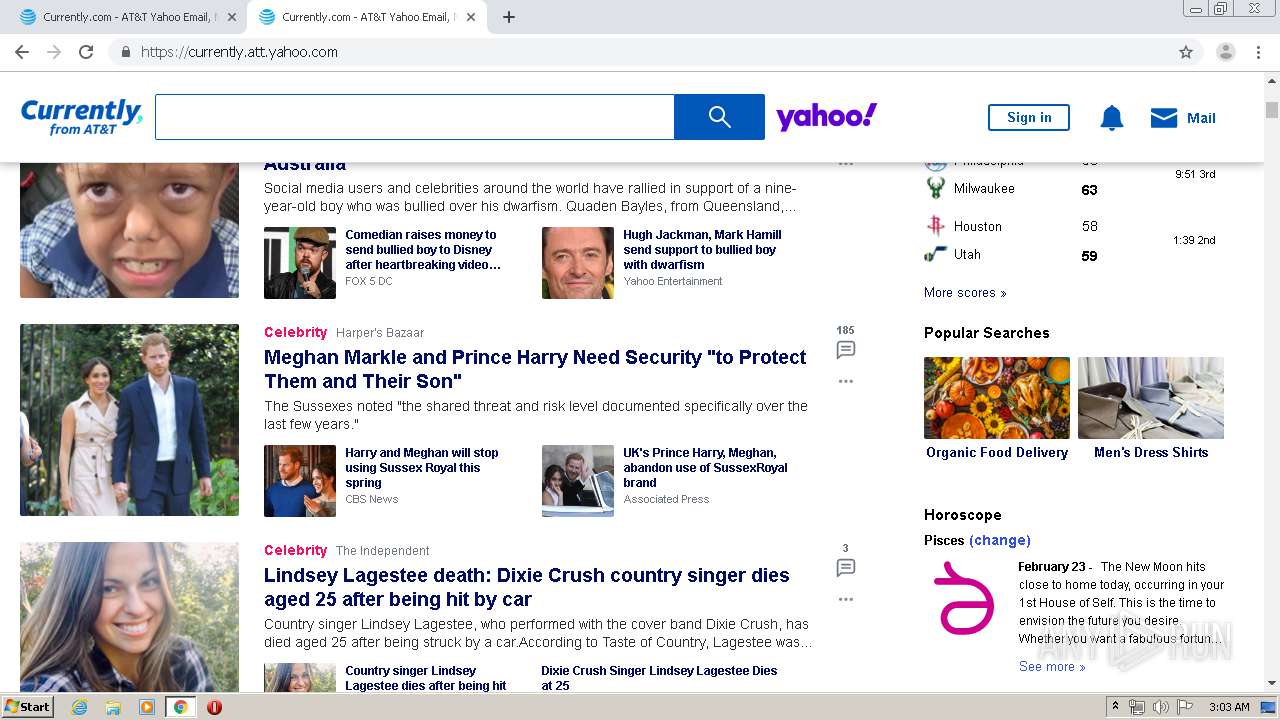Image resolution: width=1280 pixels, height=720 pixels.
Task: Open Internet Explorer from taskbar
Action: [x=80, y=707]
